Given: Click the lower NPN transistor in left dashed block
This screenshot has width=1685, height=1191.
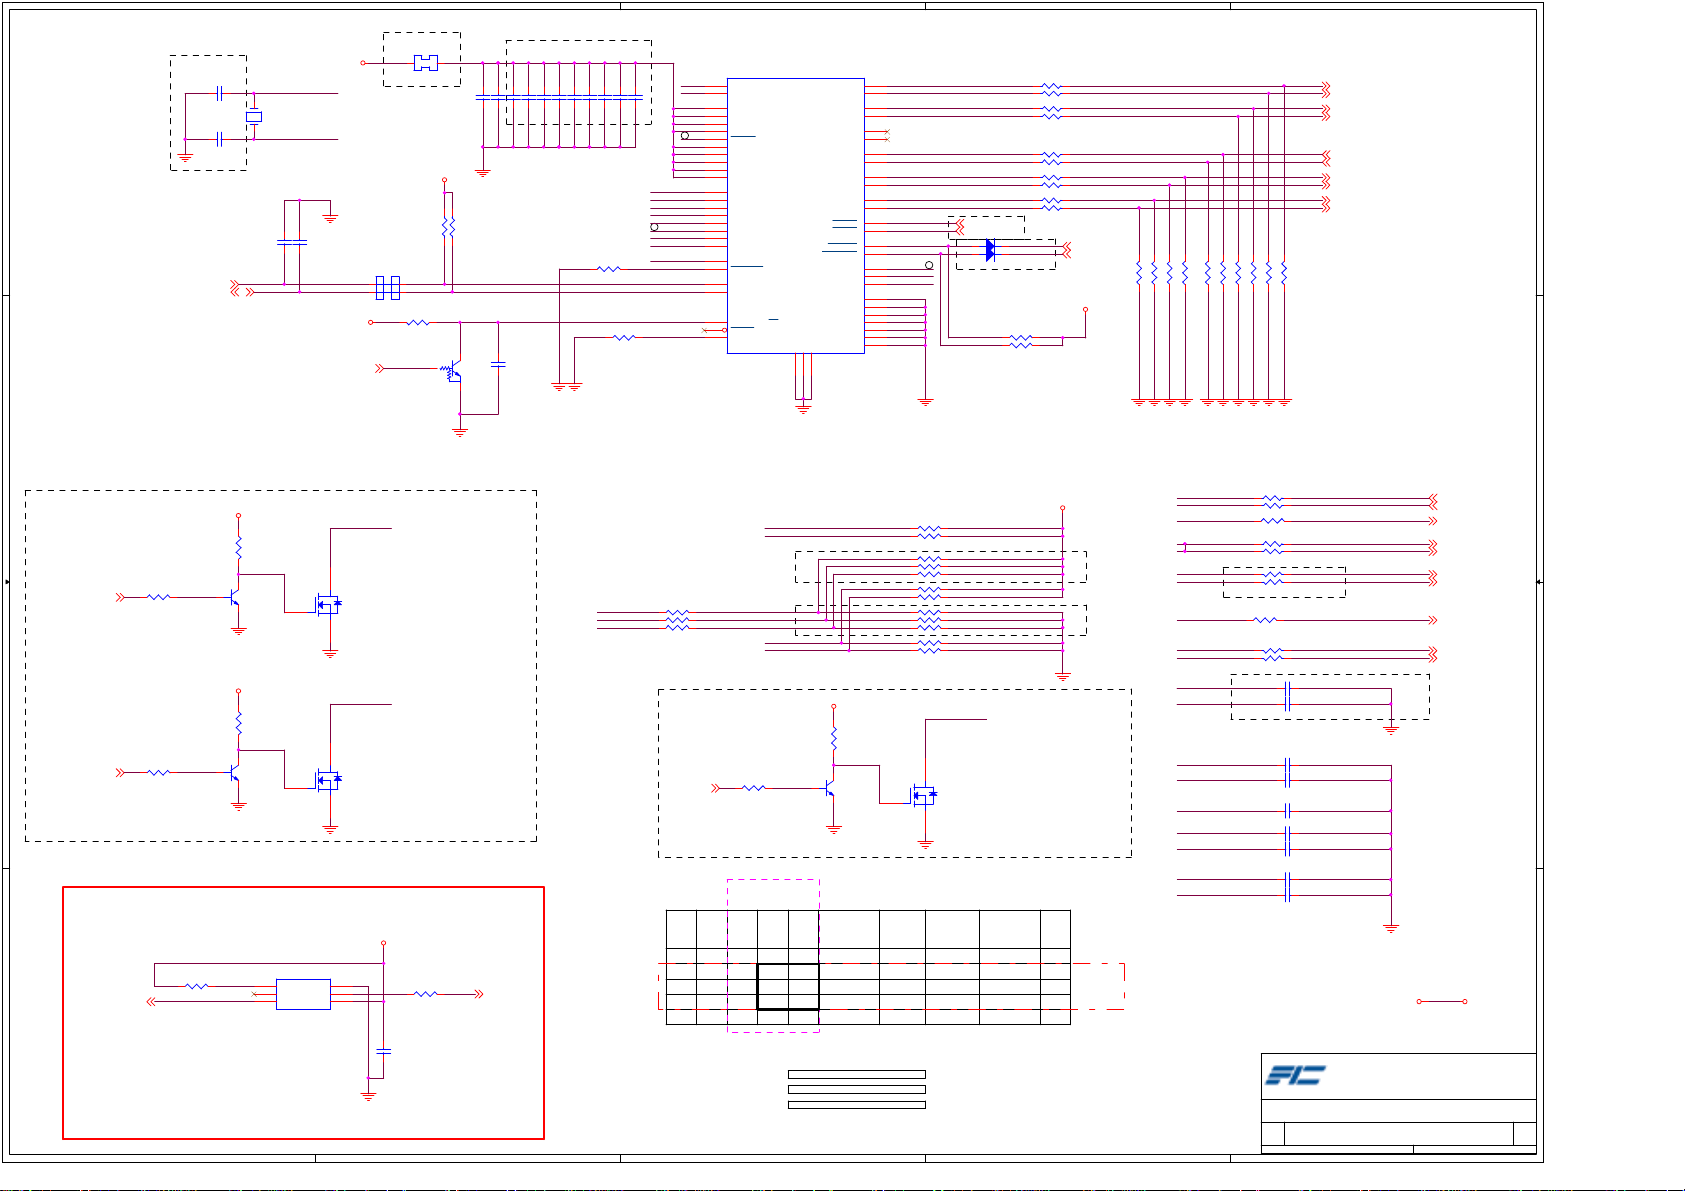Looking at the screenshot, I should coord(234,773).
